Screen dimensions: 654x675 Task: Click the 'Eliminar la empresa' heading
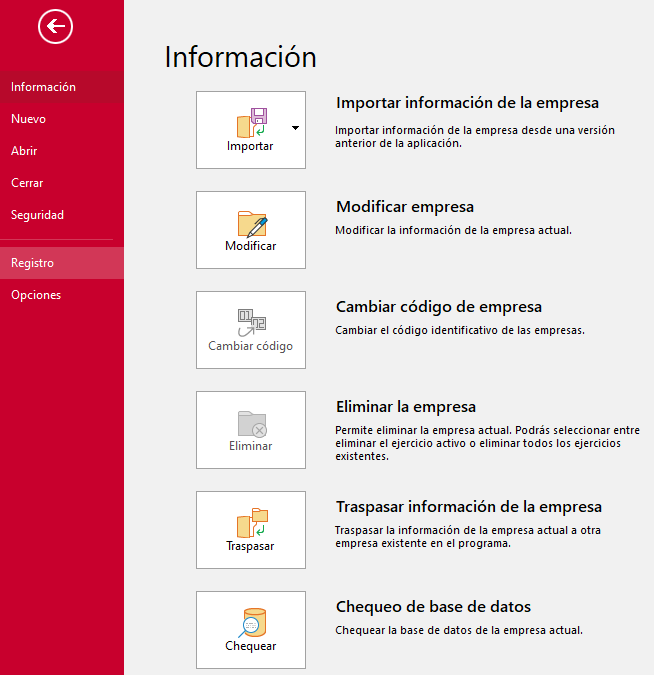click(x=406, y=407)
